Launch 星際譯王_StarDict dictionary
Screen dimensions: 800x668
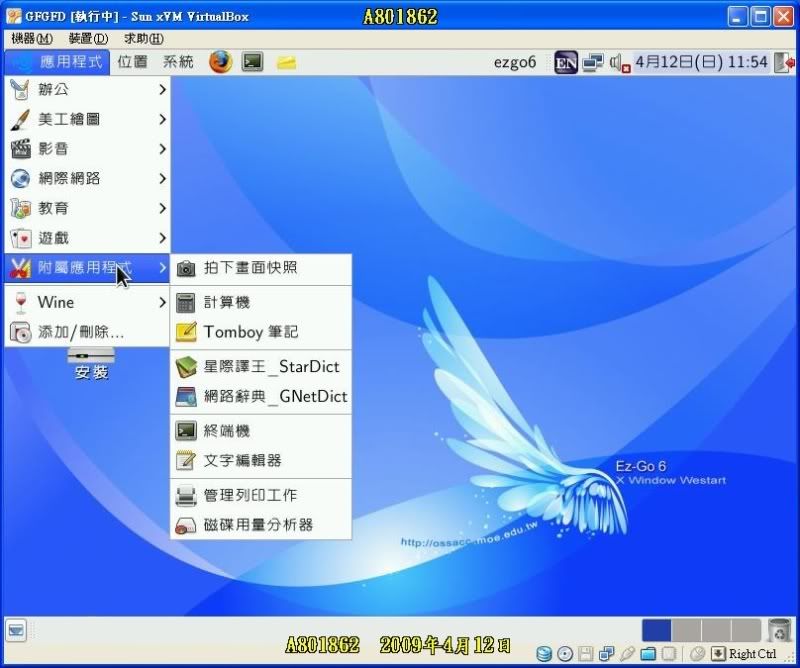coord(261,367)
